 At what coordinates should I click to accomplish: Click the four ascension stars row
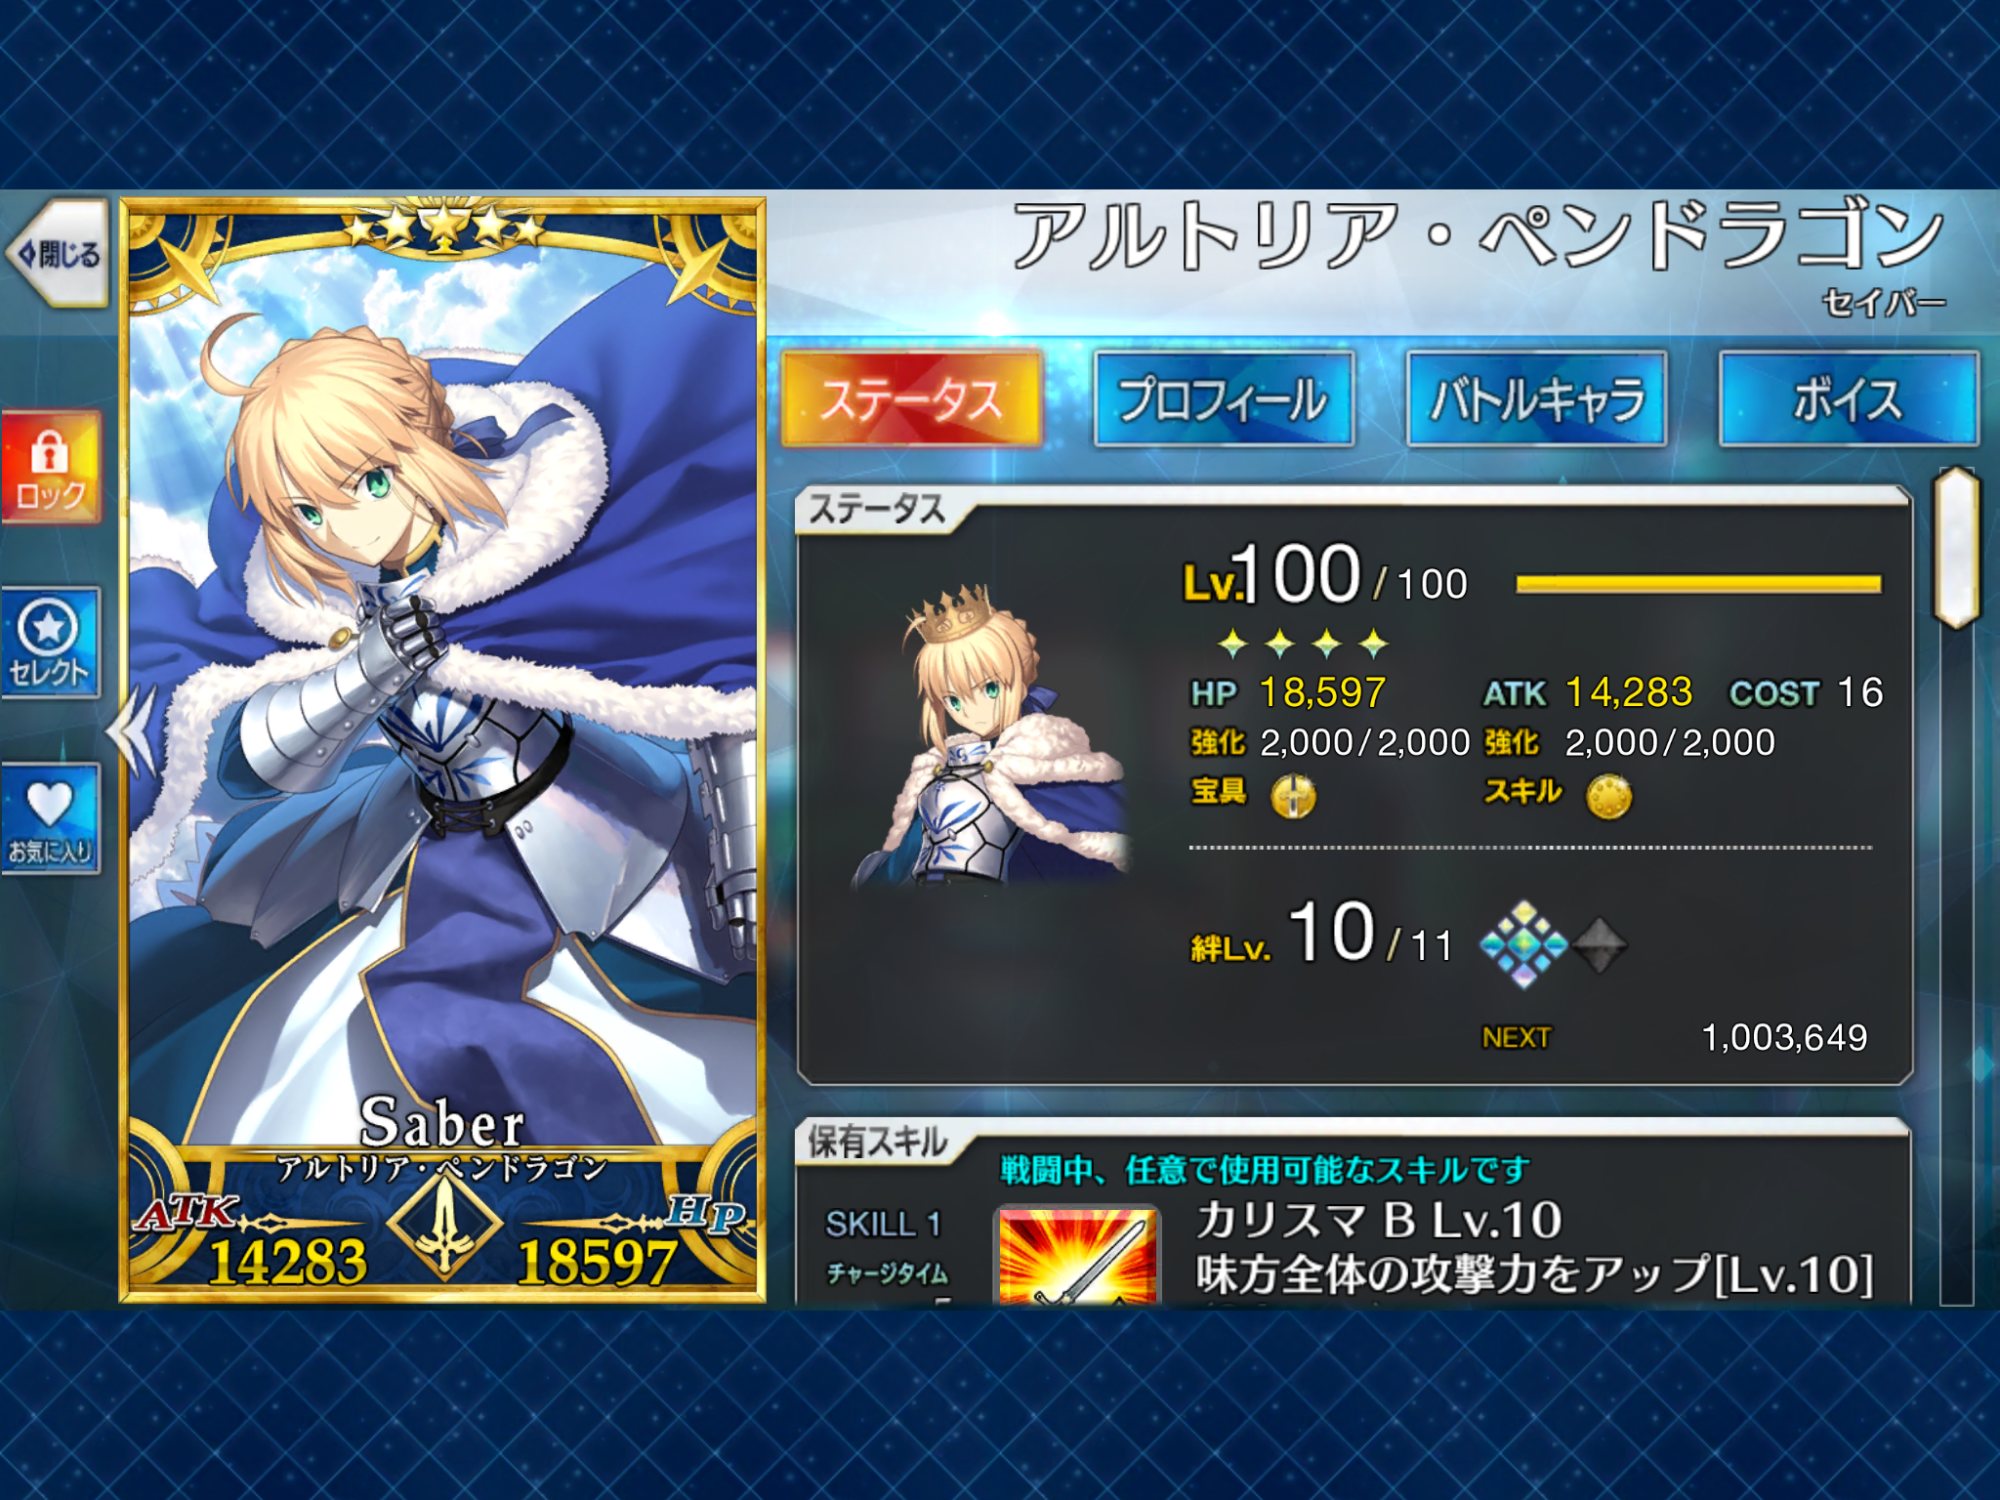(1303, 643)
